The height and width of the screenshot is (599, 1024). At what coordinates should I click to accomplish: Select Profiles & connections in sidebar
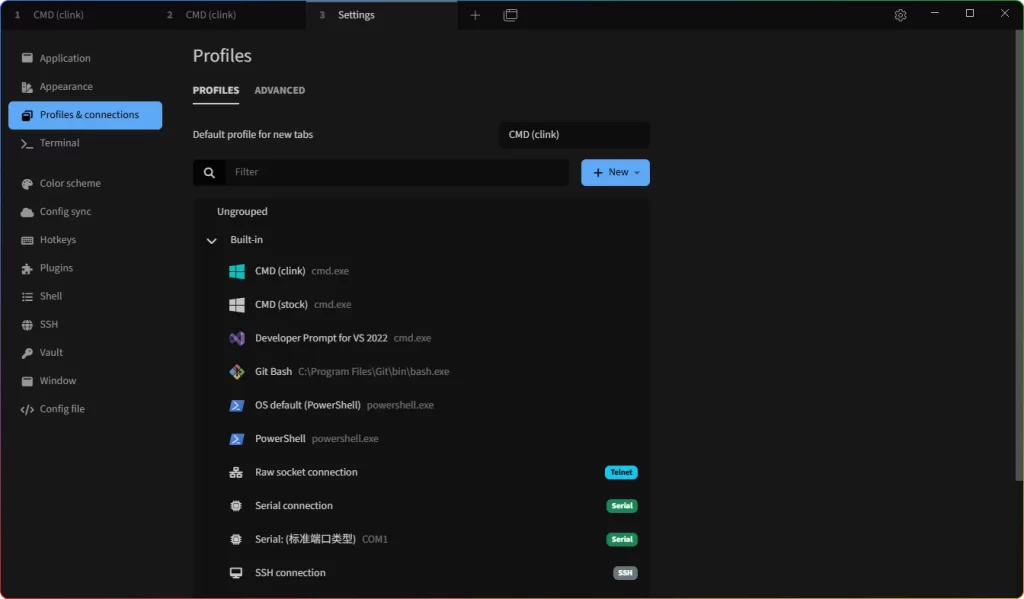(x=85, y=115)
